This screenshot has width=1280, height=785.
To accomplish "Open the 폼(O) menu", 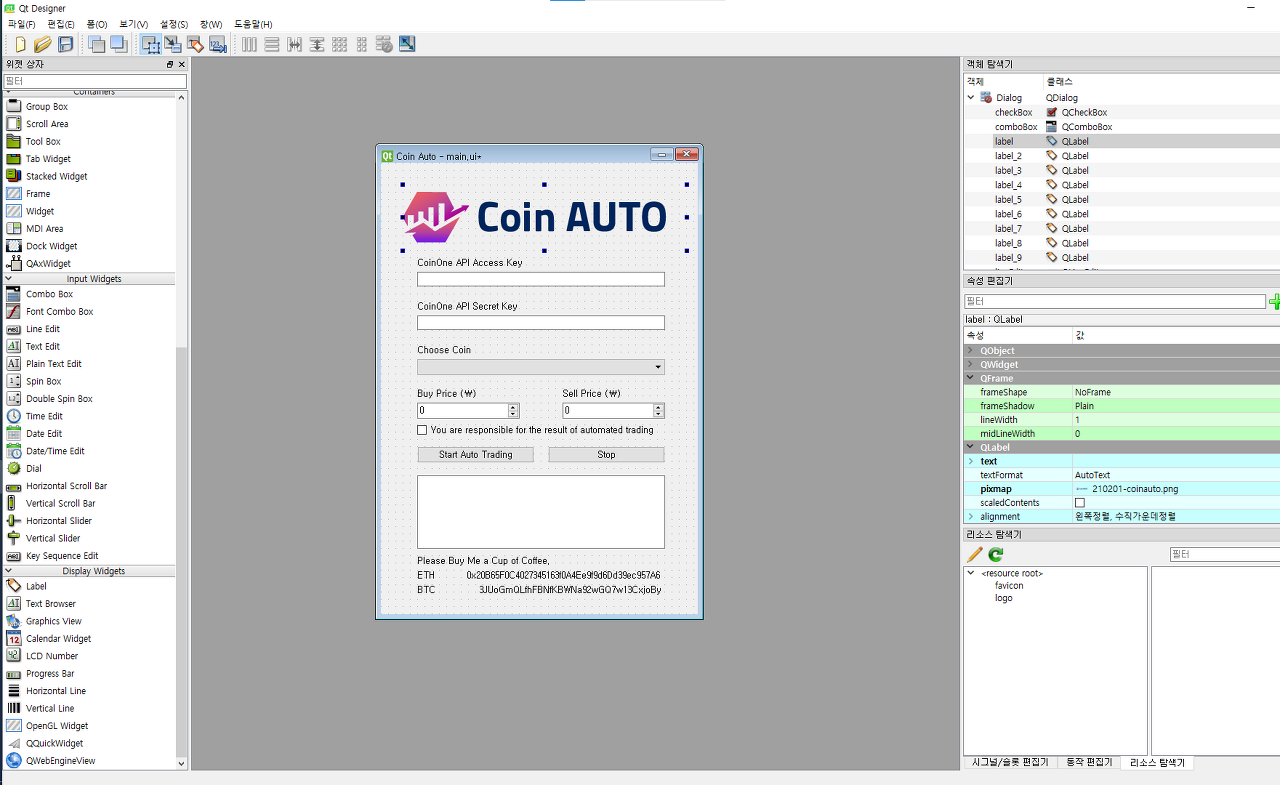I will click(97, 24).
